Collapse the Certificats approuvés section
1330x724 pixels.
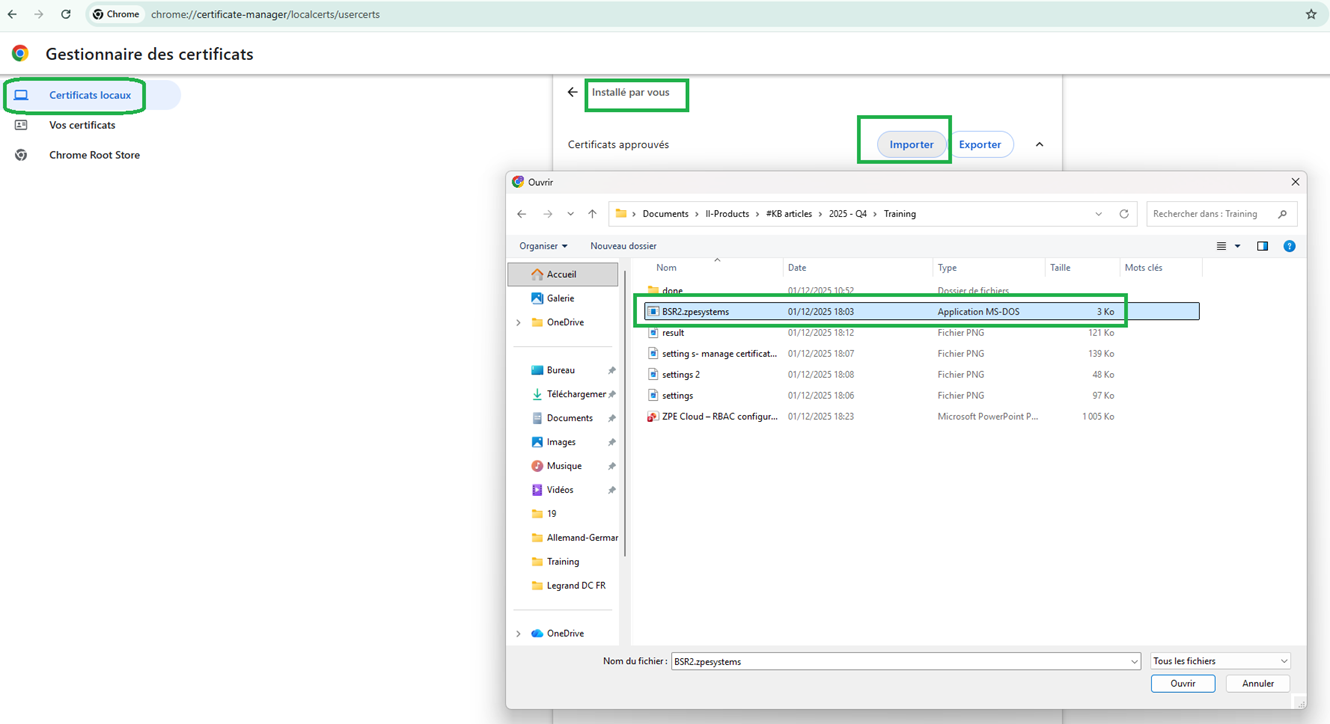tap(1039, 144)
